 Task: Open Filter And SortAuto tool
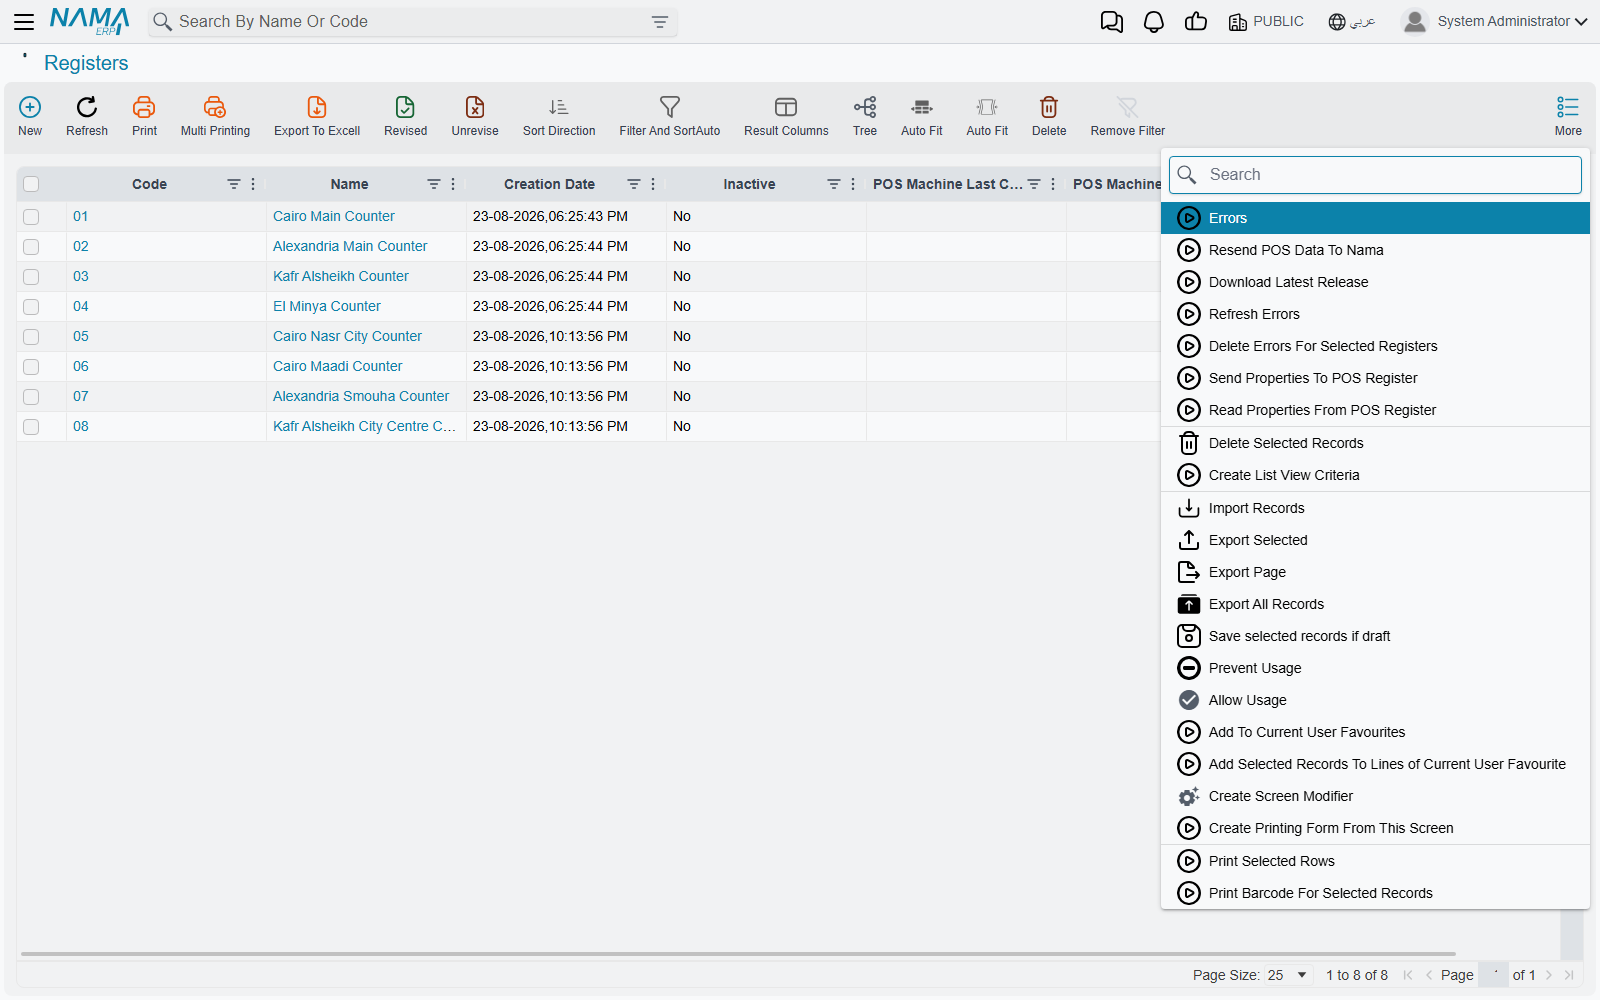[x=670, y=116]
